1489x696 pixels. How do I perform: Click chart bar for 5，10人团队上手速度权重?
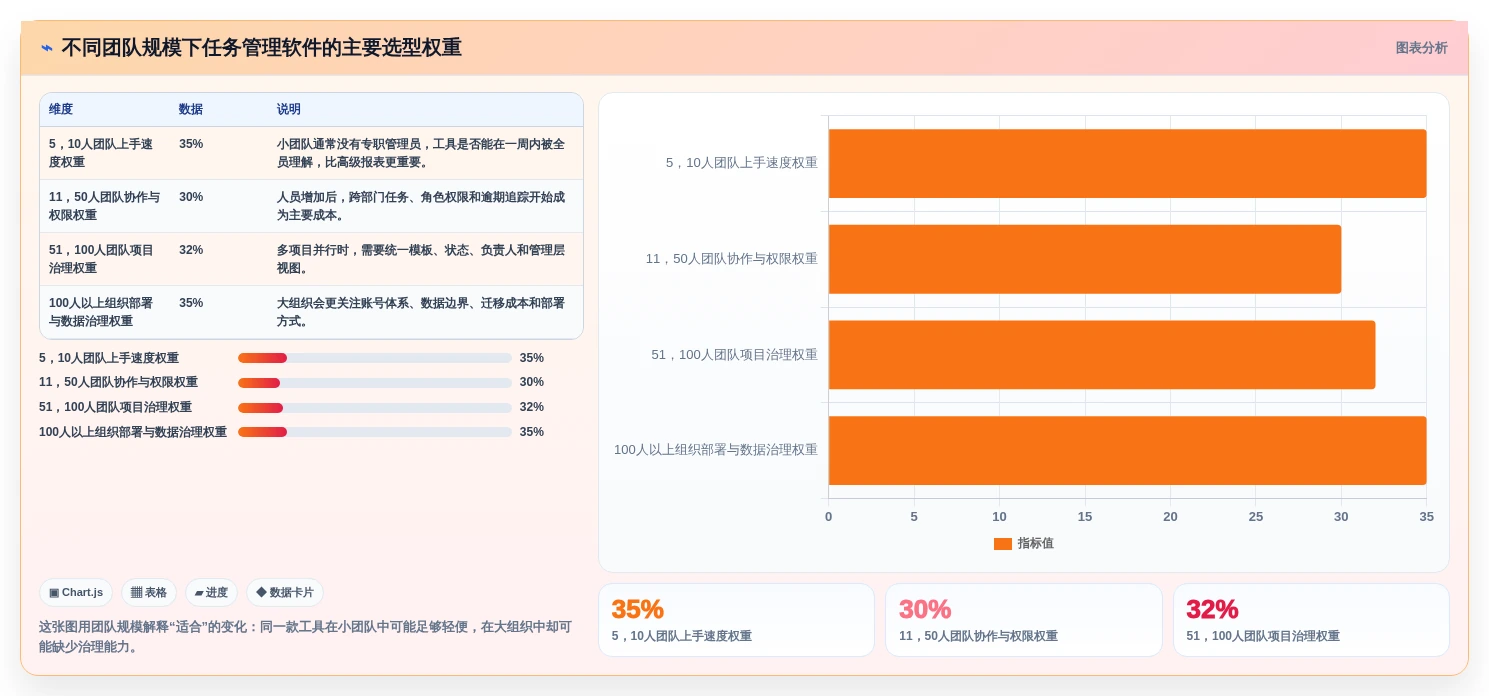1127,163
